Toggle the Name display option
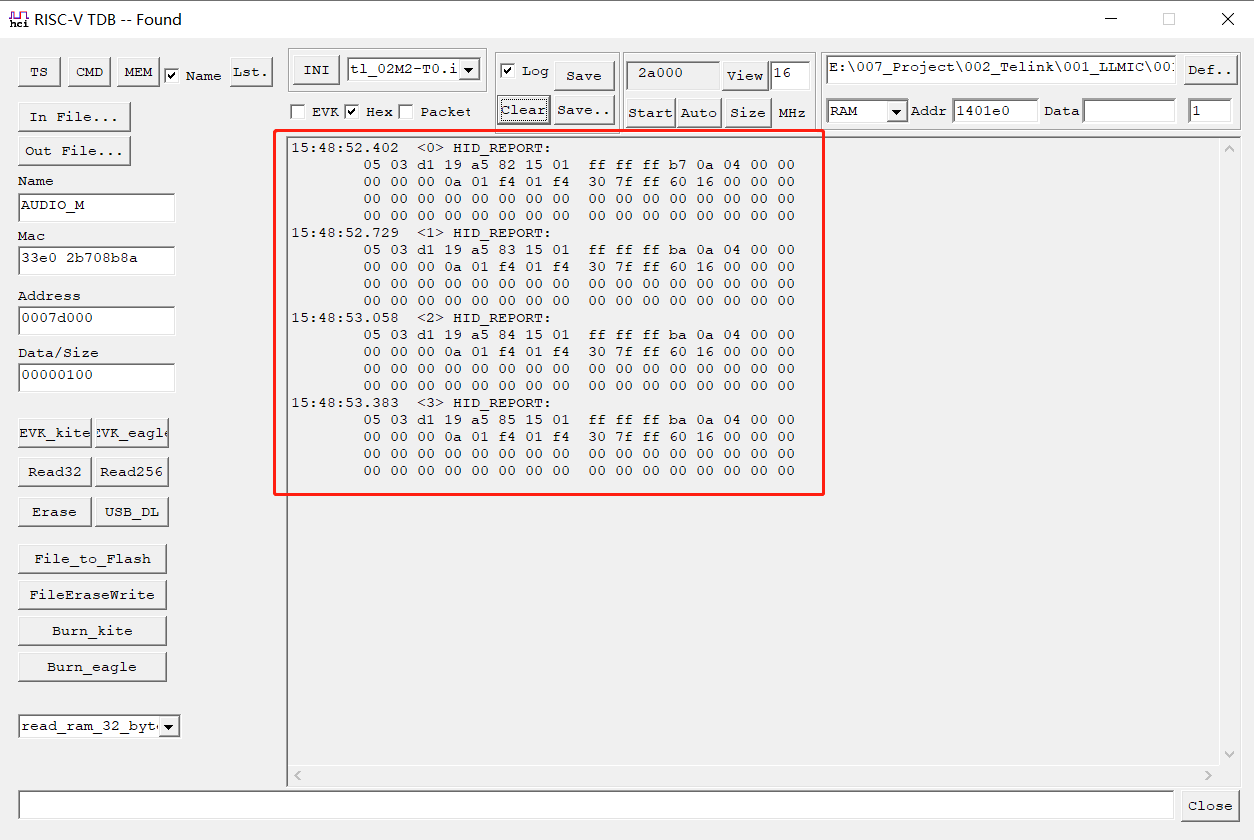The width and height of the screenshot is (1254, 840). click(x=172, y=75)
